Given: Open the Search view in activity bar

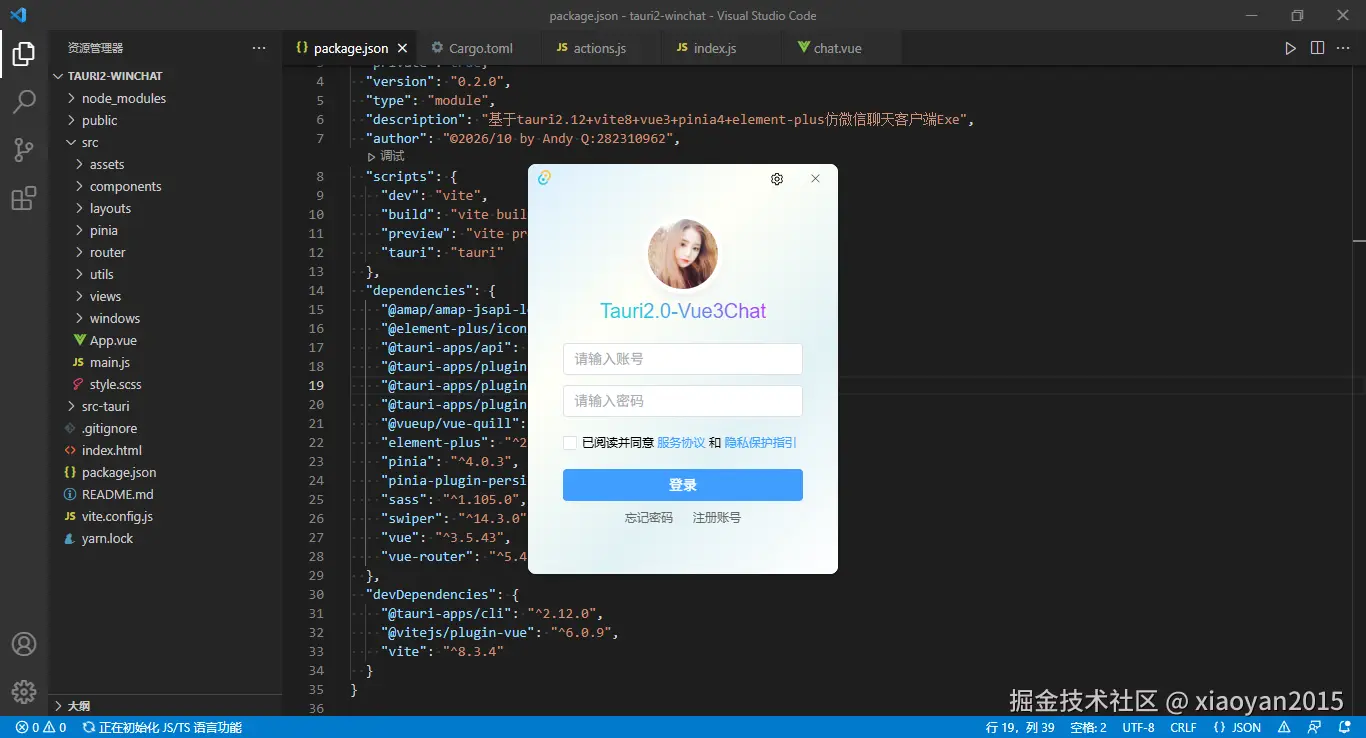Looking at the screenshot, I should 24,102.
